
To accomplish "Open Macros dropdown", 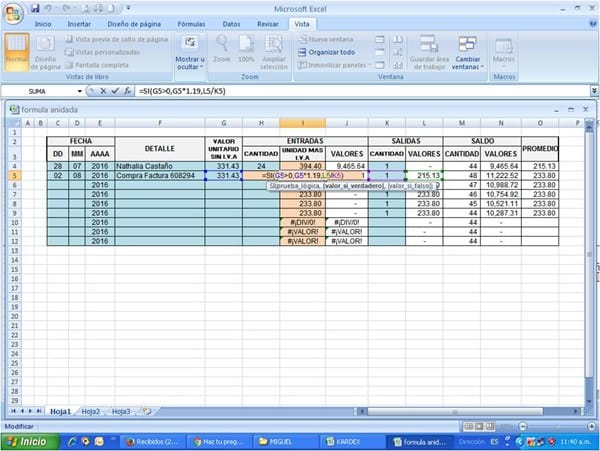I will (504, 52).
